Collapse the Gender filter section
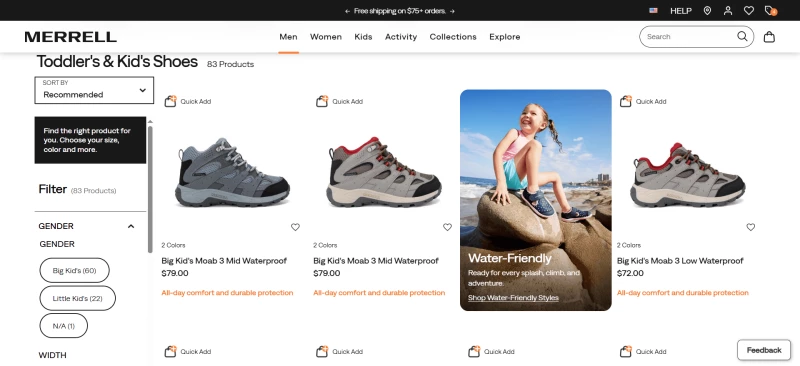 point(131,226)
